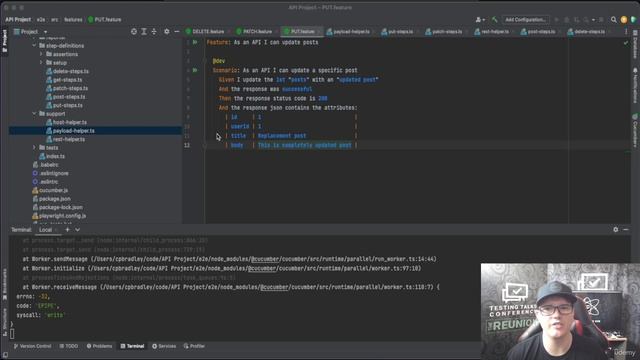Screen dimensions: 640x360
Task: Click the features breadcrumb item
Action: coord(73,20)
